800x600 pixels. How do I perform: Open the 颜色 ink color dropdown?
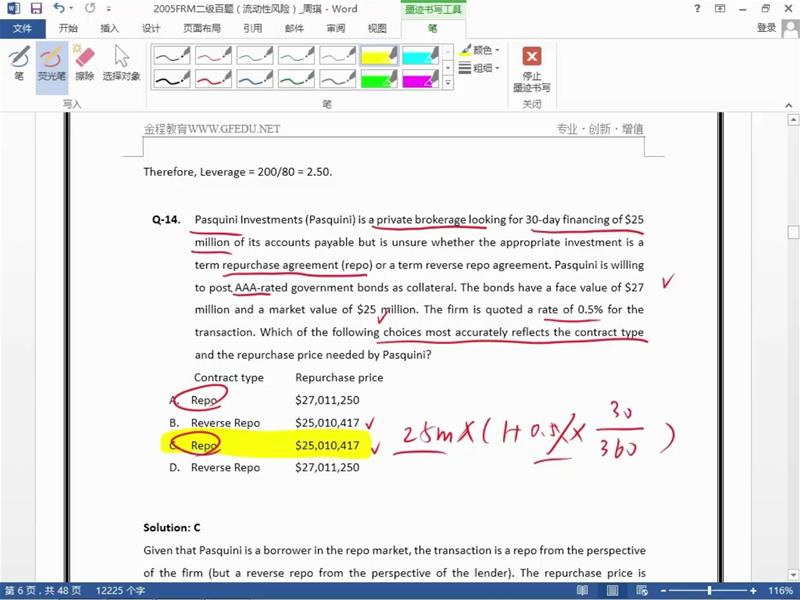pyautogui.click(x=479, y=50)
